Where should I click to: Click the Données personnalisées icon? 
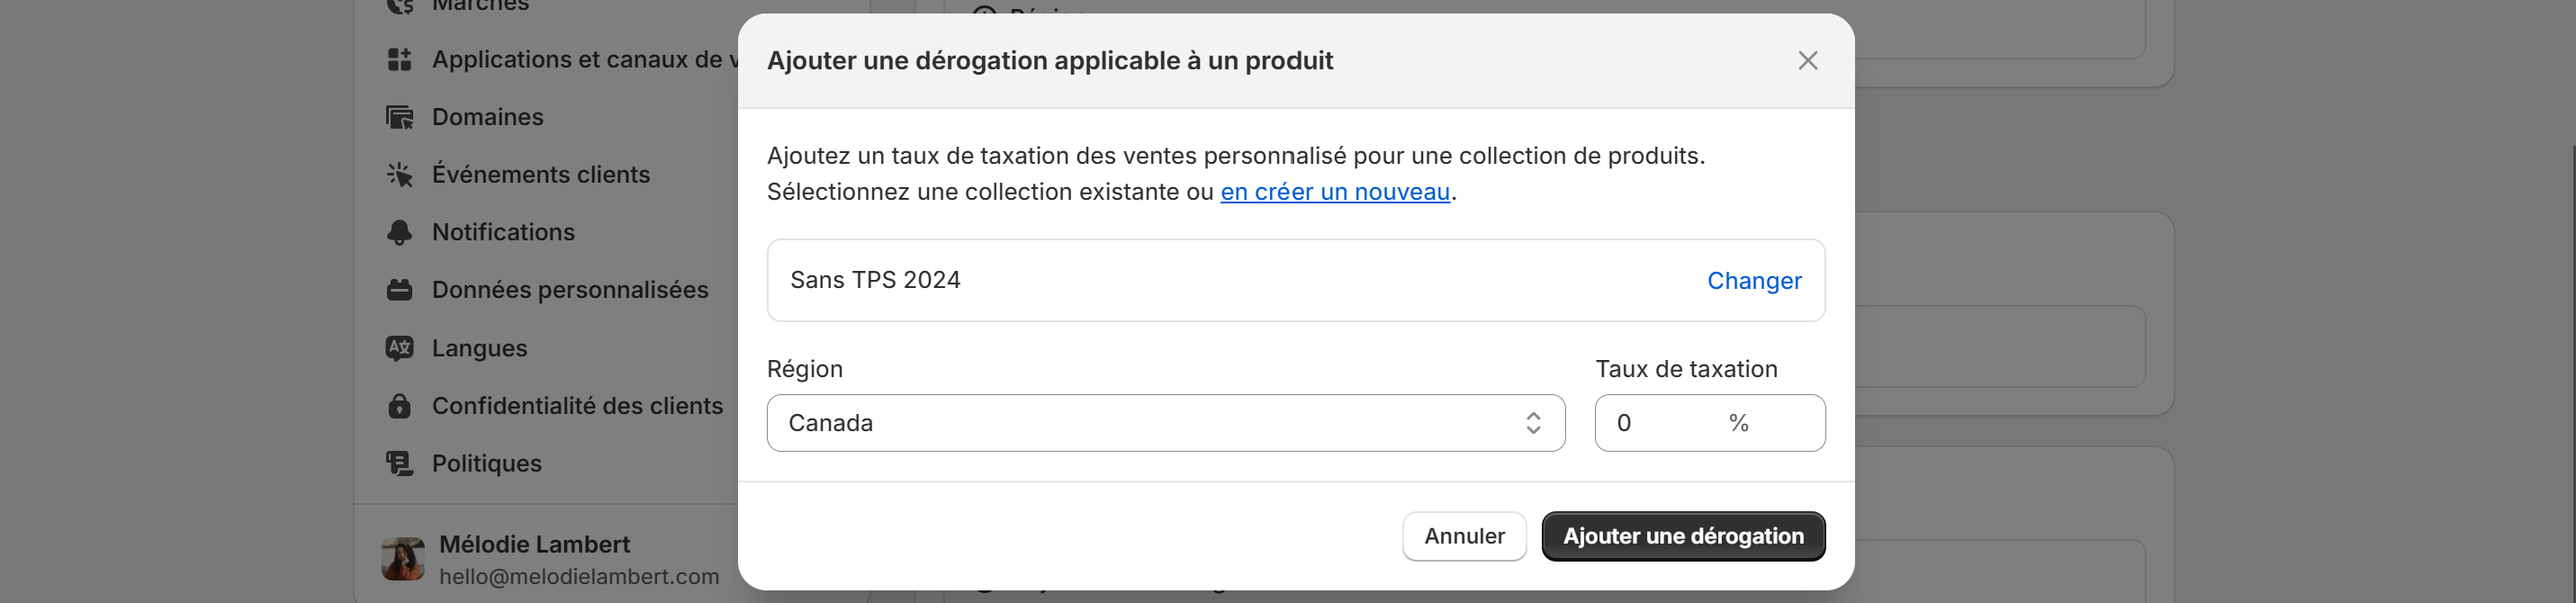pos(399,290)
